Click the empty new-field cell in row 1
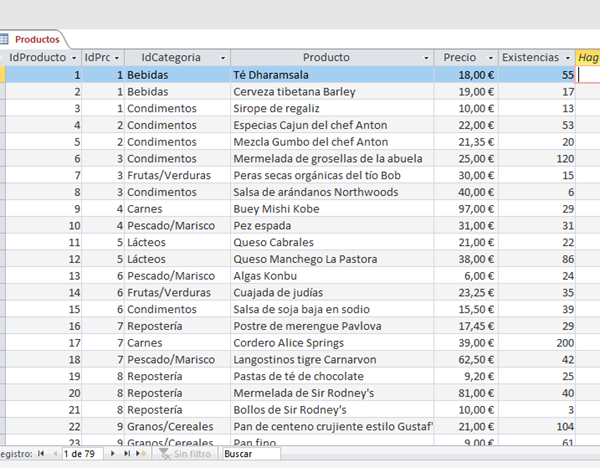 588,75
